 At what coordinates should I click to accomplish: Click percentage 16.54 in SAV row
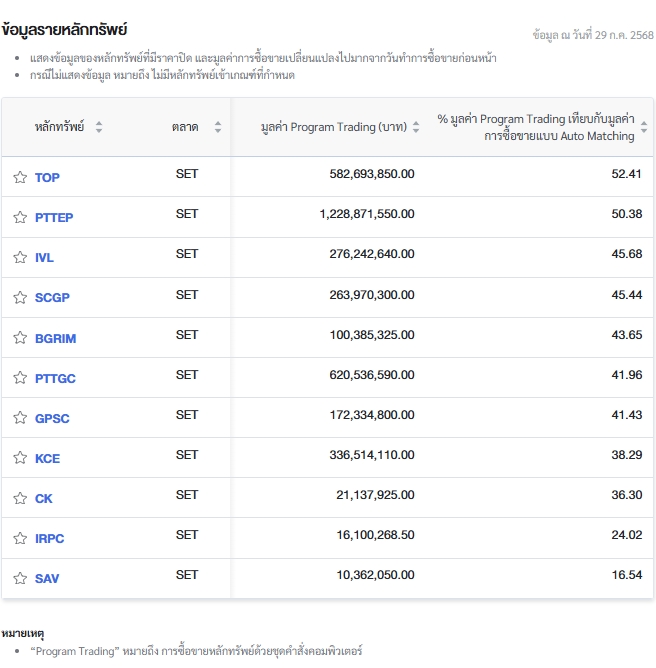coord(627,575)
